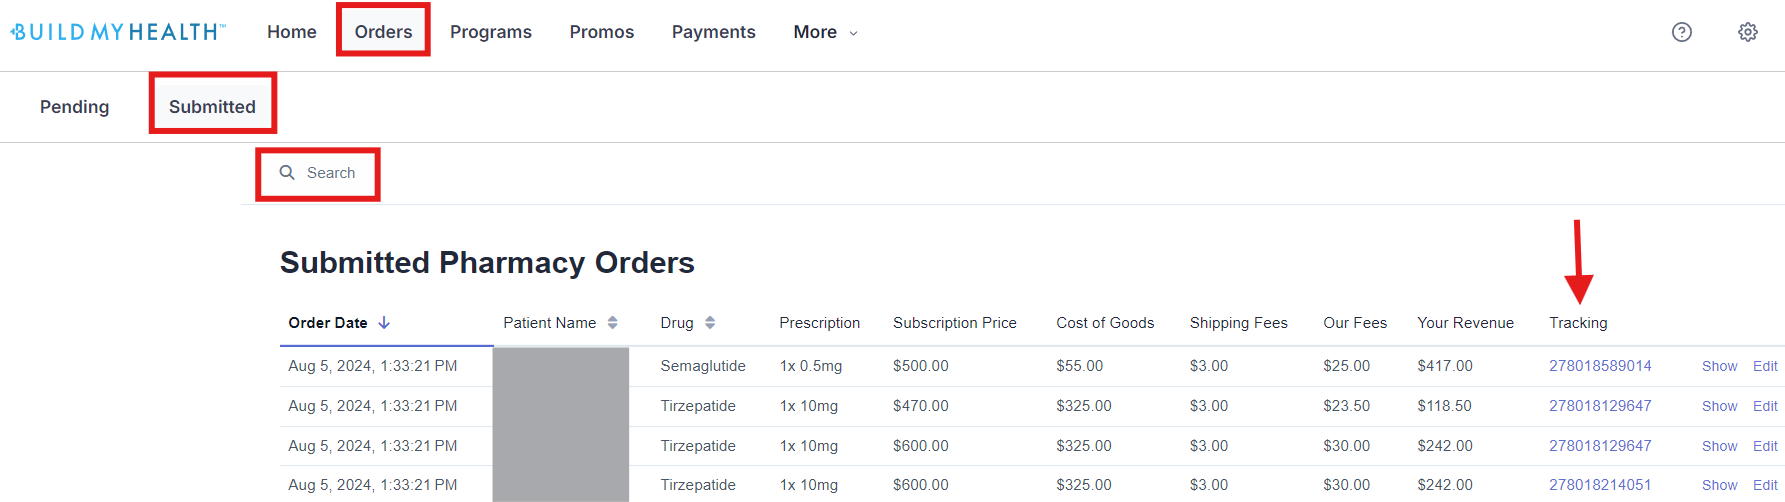Open tracking link 278018214051
The width and height of the screenshot is (1785, 502).
1600,485
